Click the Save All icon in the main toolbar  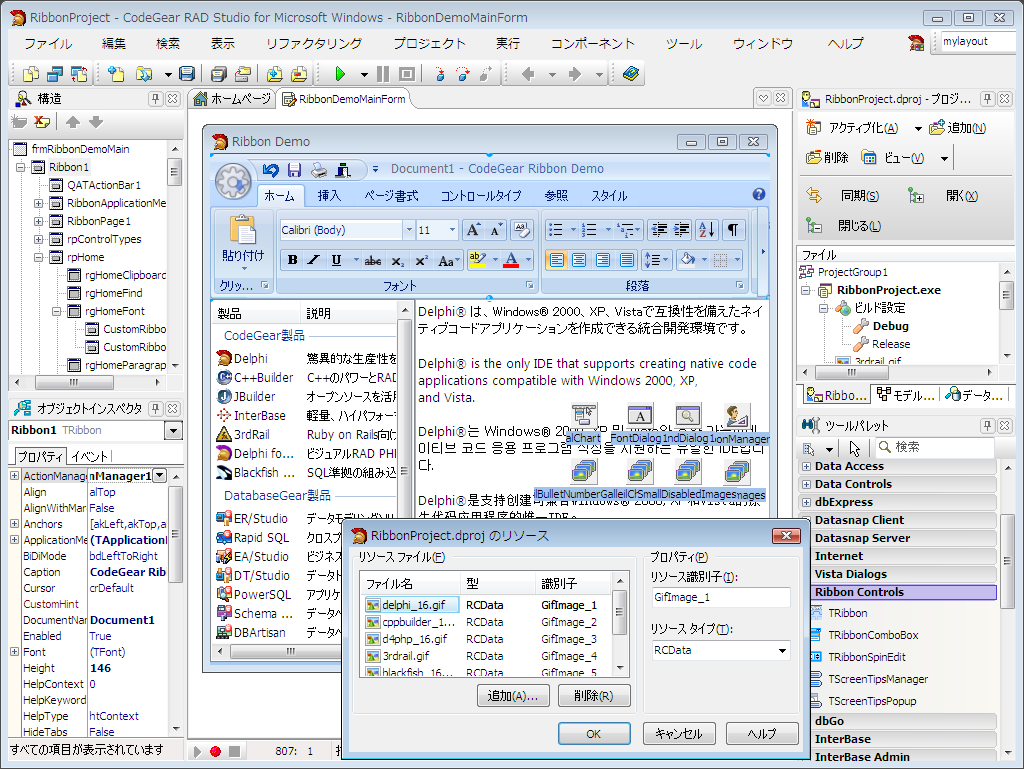click(218, 74)
